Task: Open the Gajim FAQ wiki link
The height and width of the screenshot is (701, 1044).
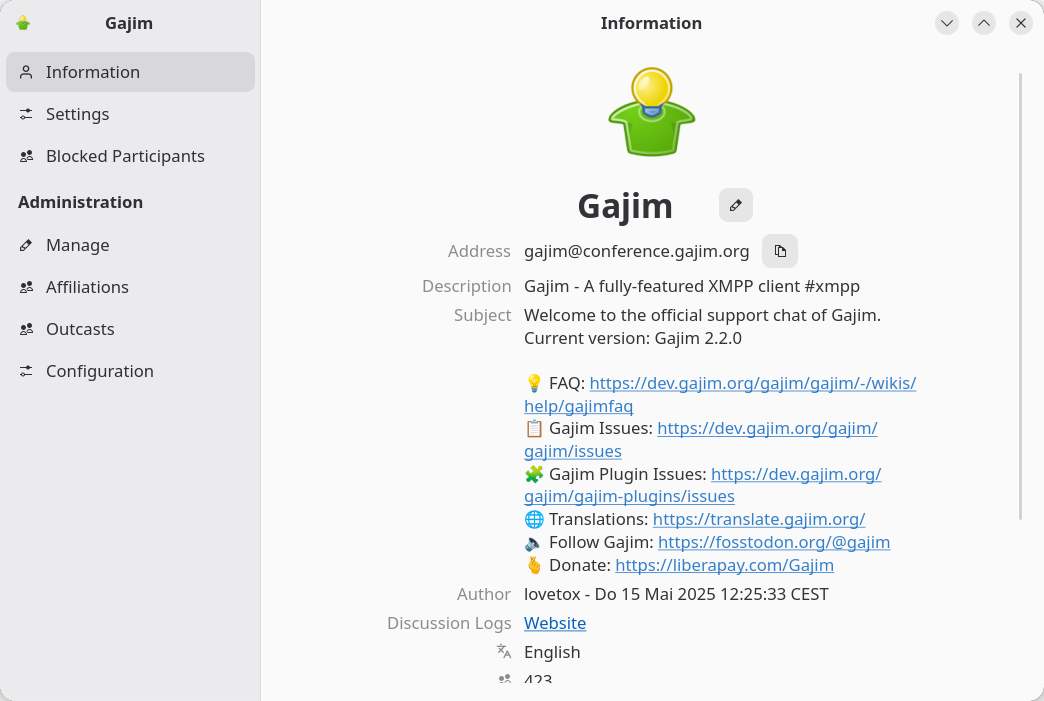Action: click(752, 383)
